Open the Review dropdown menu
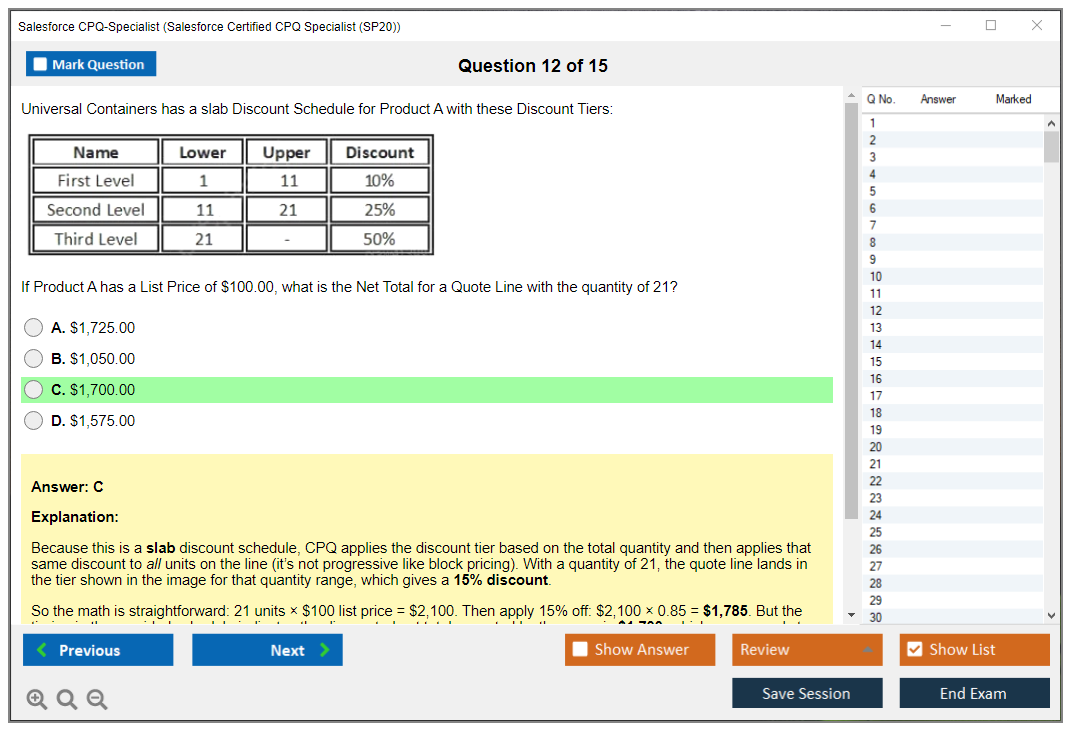The width and height of the screenshot is (1075, 735). point(807,650)
